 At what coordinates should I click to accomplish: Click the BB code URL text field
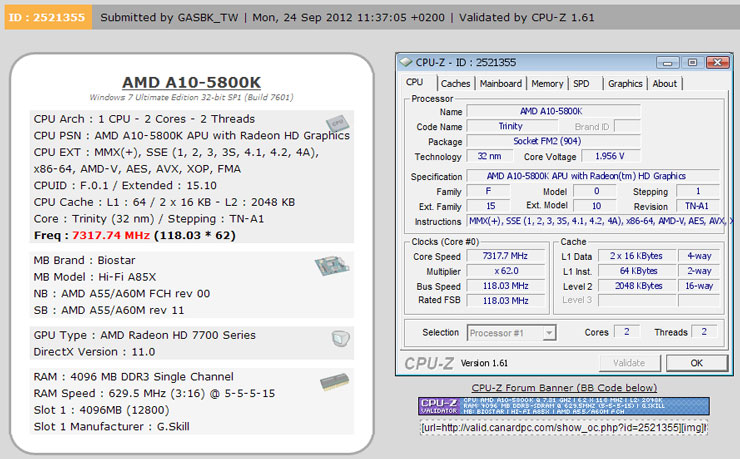563,427
